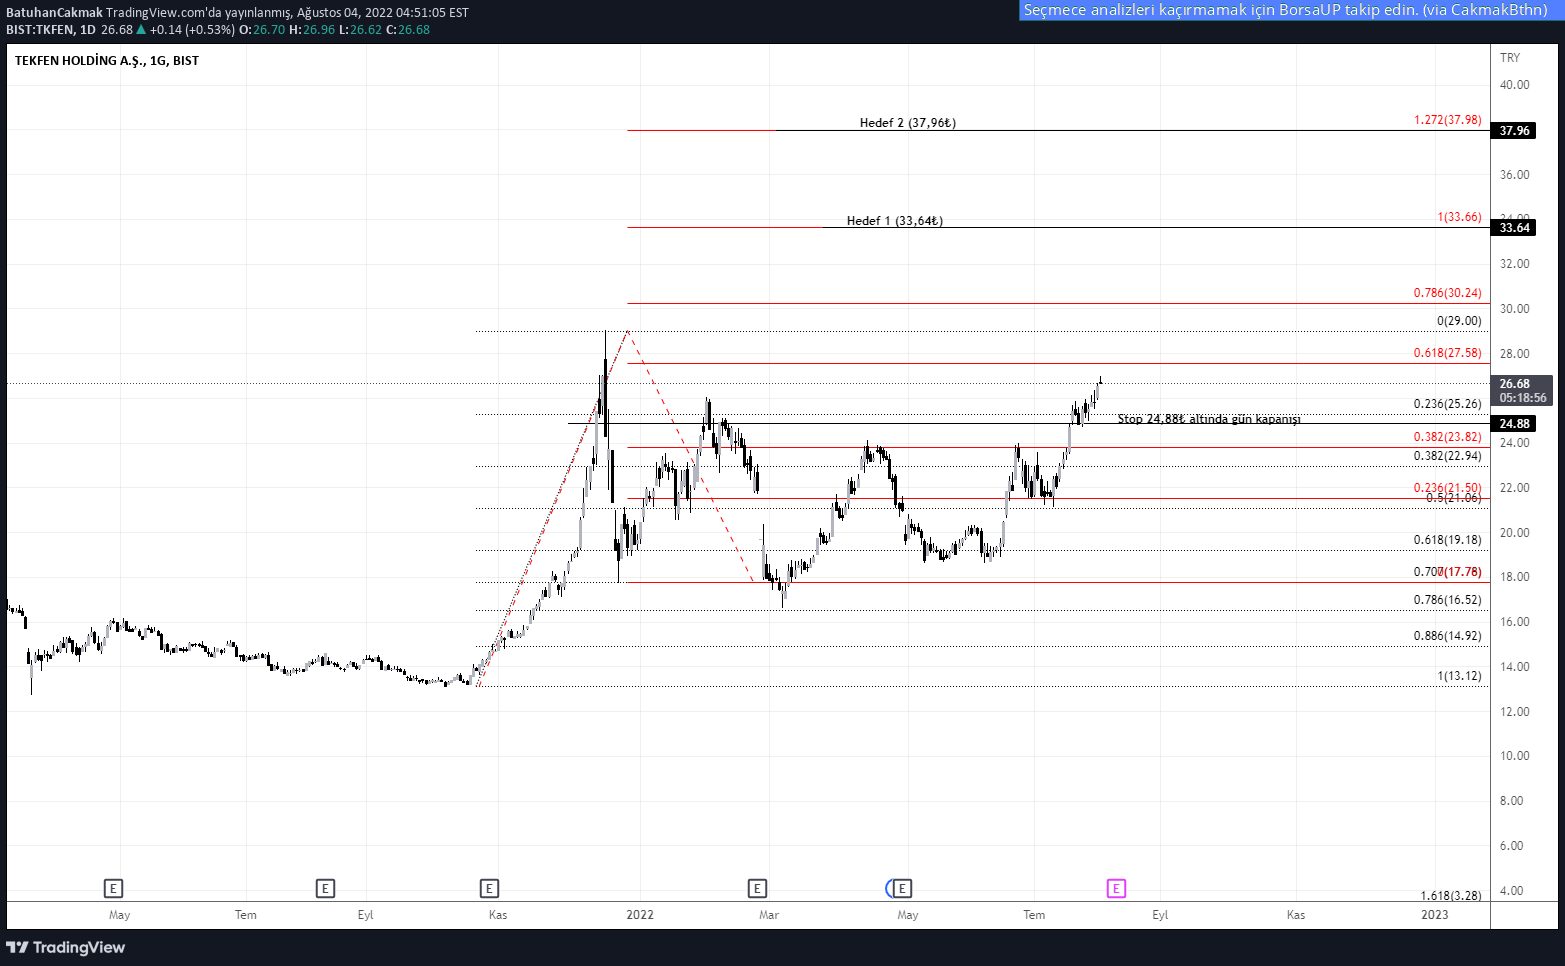Click the 0(29.00) Fibonacci label
This screenshot has height=966, width=1565.
coord(1460,320)
